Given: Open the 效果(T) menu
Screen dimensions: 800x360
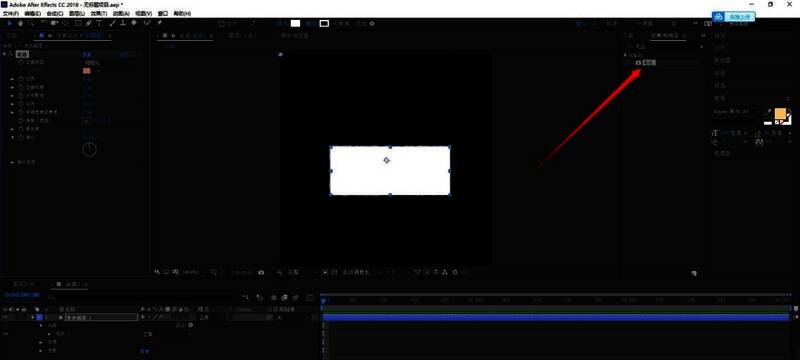Looking at the screenshot, I should [x=98, y=13].
